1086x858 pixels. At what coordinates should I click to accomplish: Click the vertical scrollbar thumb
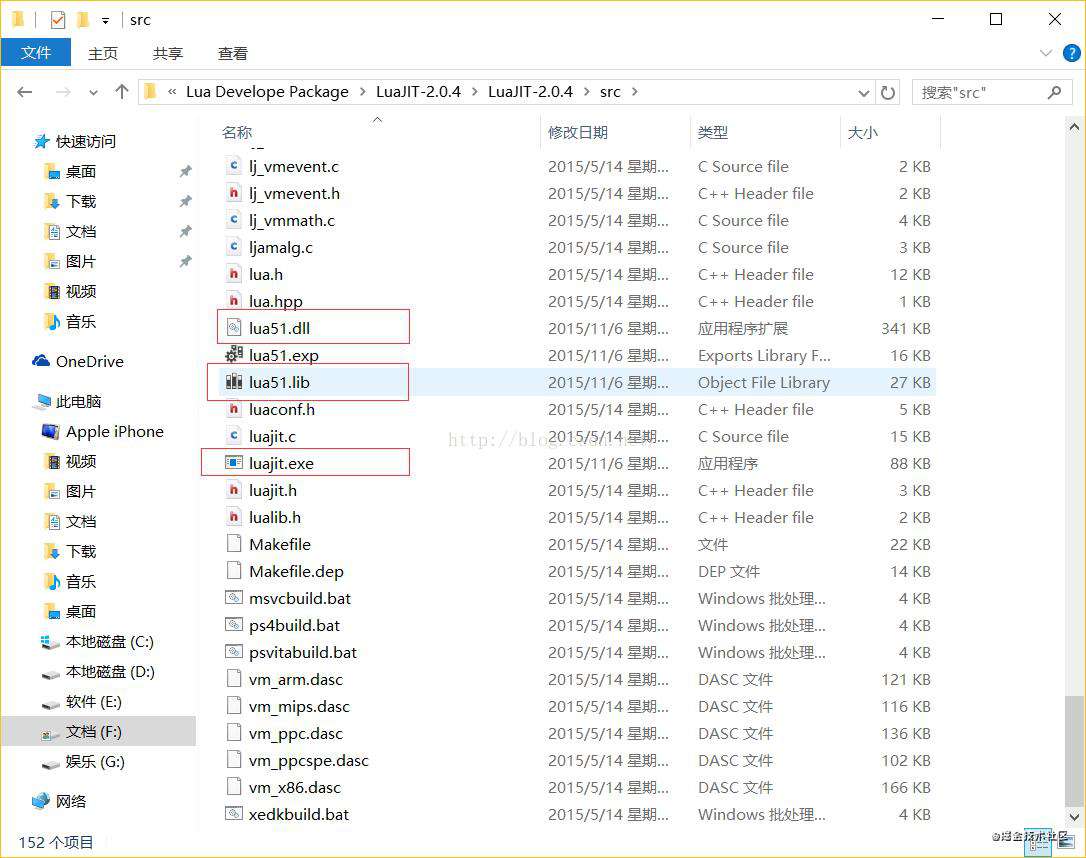[1074, 750]
